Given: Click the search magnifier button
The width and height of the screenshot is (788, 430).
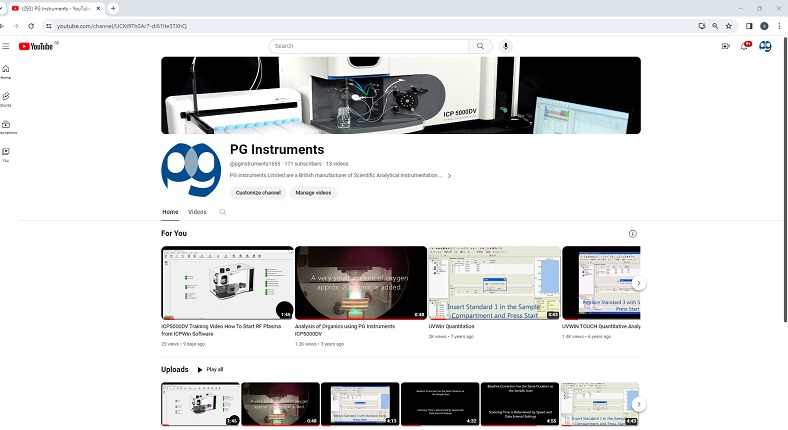Looking at the screenshot, I should click(480, 46).
